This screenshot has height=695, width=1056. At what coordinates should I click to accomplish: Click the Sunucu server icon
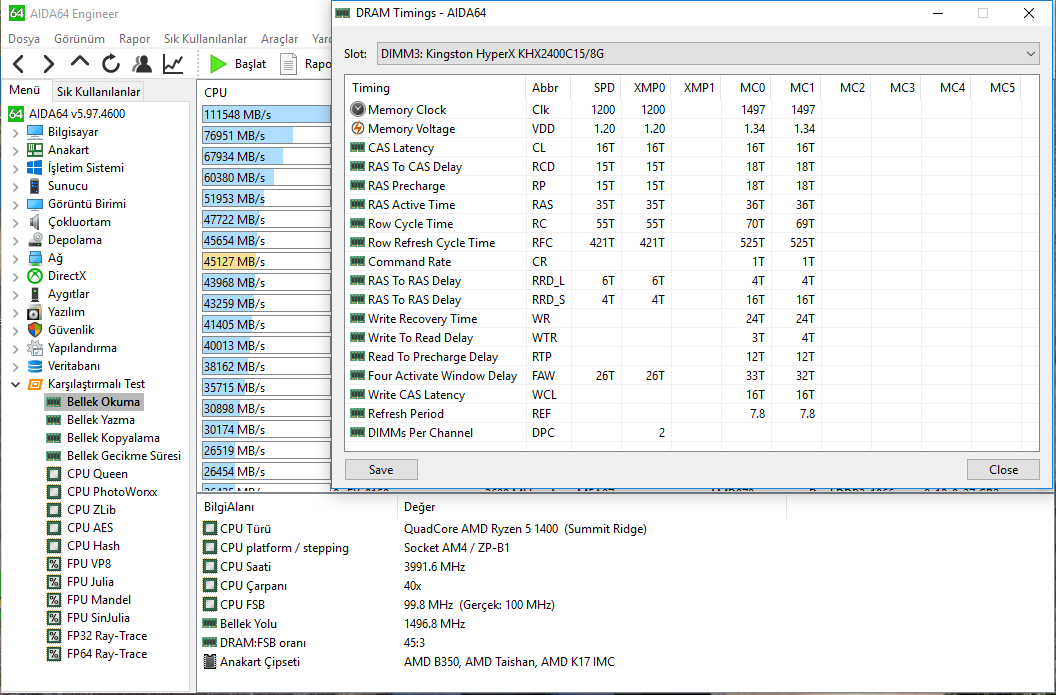click(35, 186)
